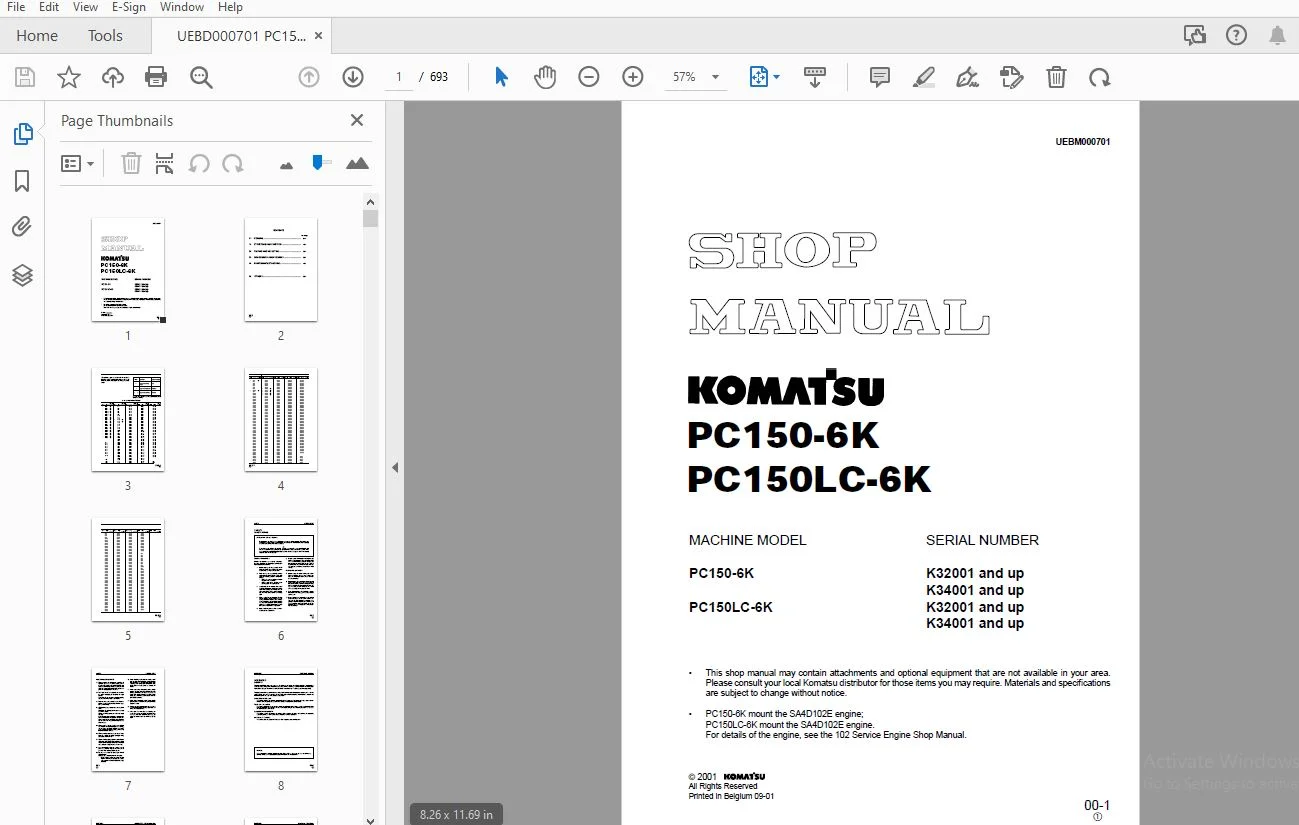Rotate thumbnails counterclockwise
The image size is (1299, 825).
coord(199,163)
